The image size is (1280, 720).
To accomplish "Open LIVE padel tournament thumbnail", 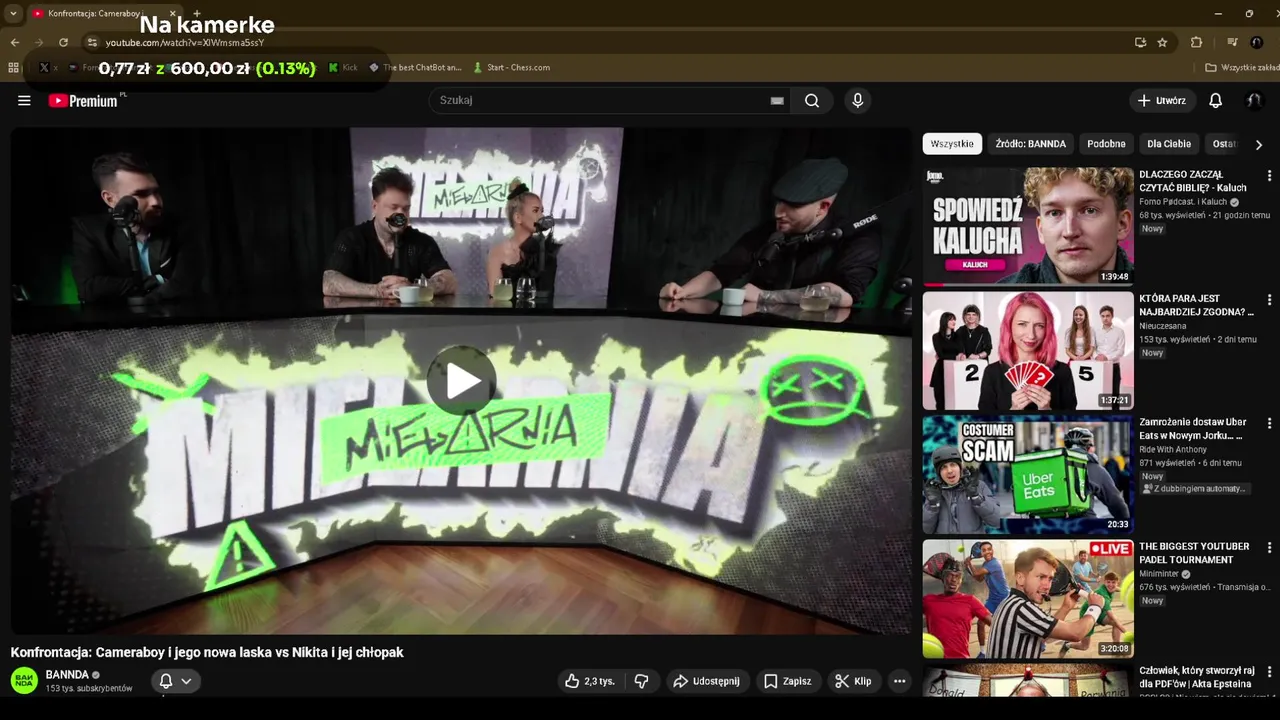I will pyautogui.click(x=1028, y=599).
